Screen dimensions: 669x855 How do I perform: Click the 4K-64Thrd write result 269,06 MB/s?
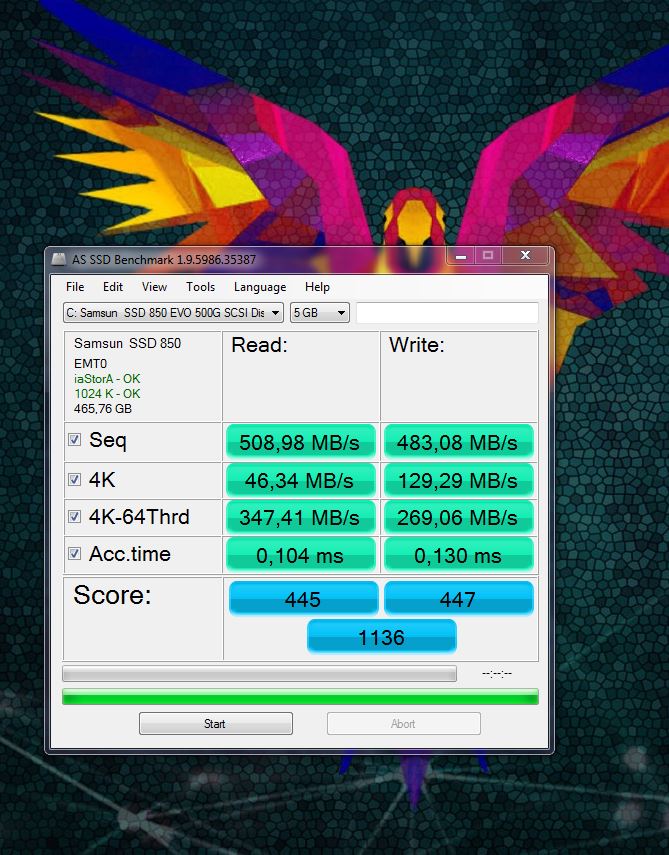click(x=458, y=517)
